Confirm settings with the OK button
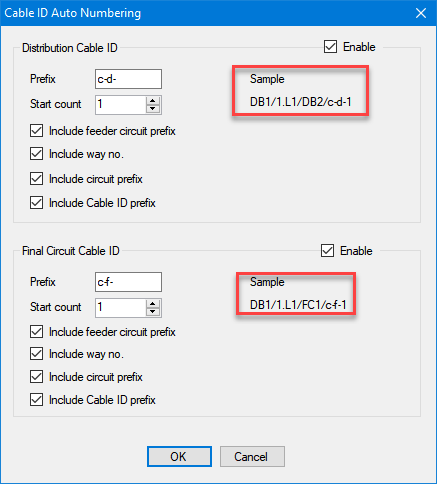 (179, 456)
